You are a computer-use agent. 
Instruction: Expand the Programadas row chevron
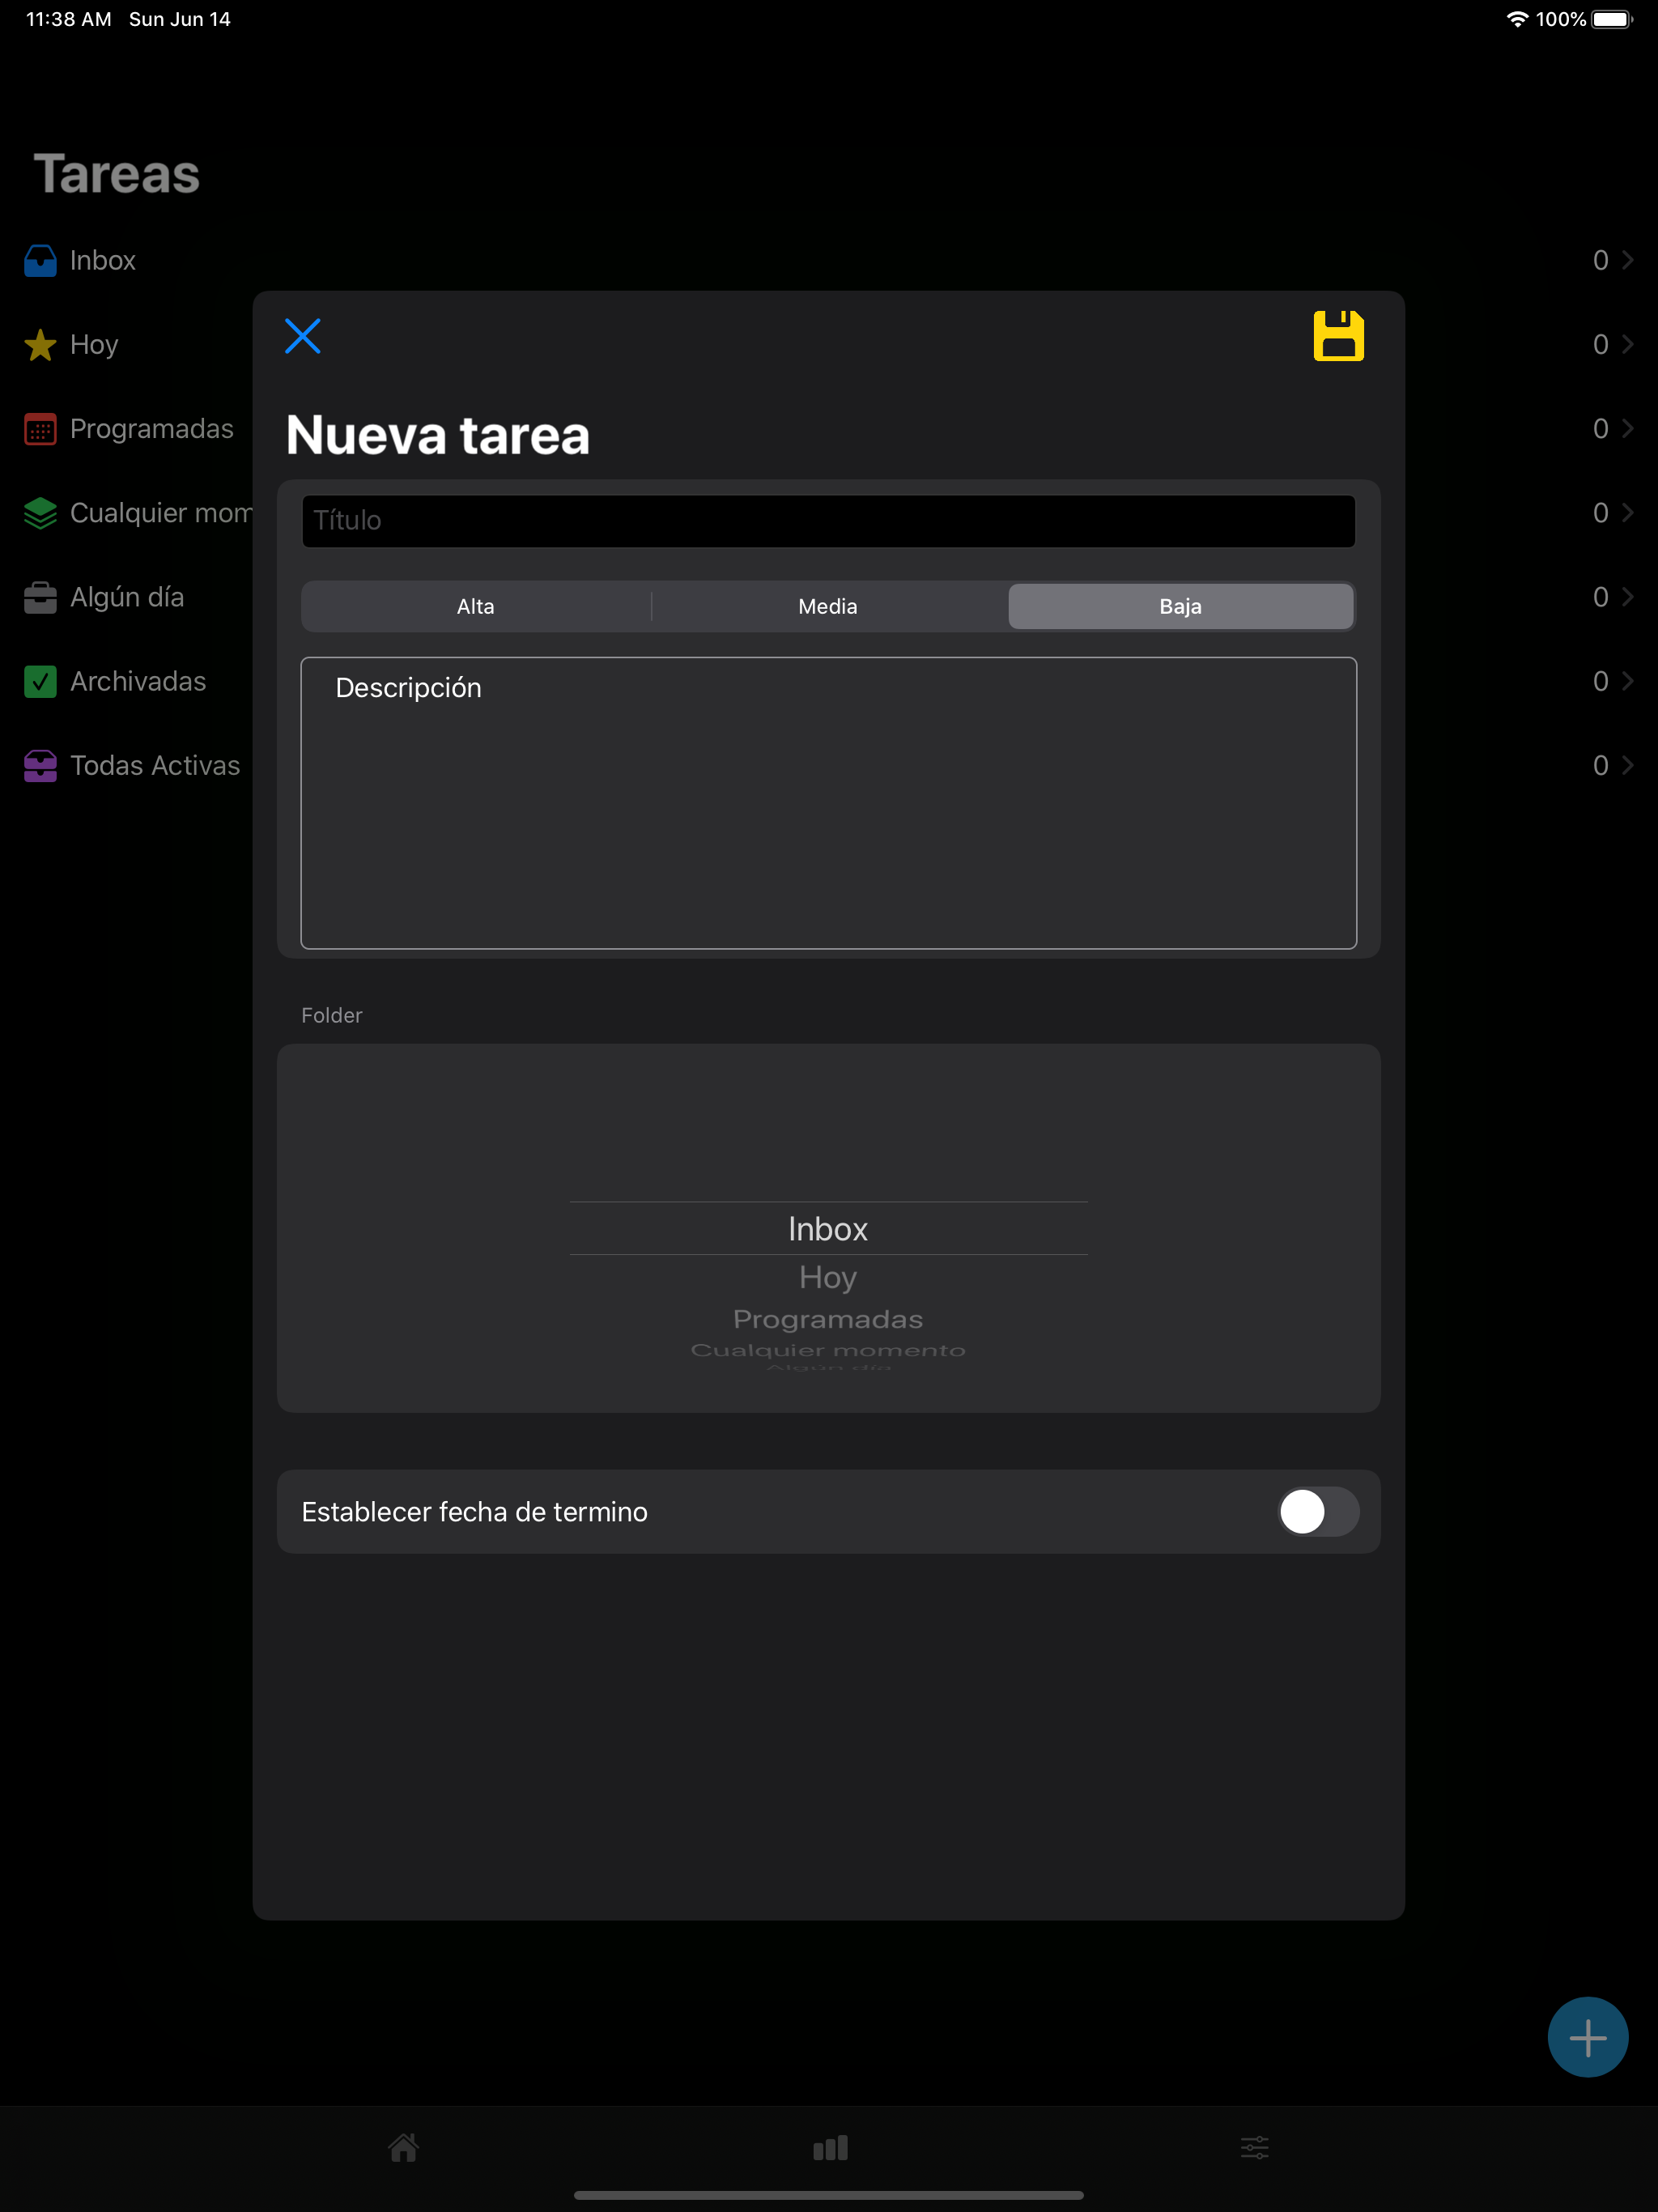[x=1627, y=428]
